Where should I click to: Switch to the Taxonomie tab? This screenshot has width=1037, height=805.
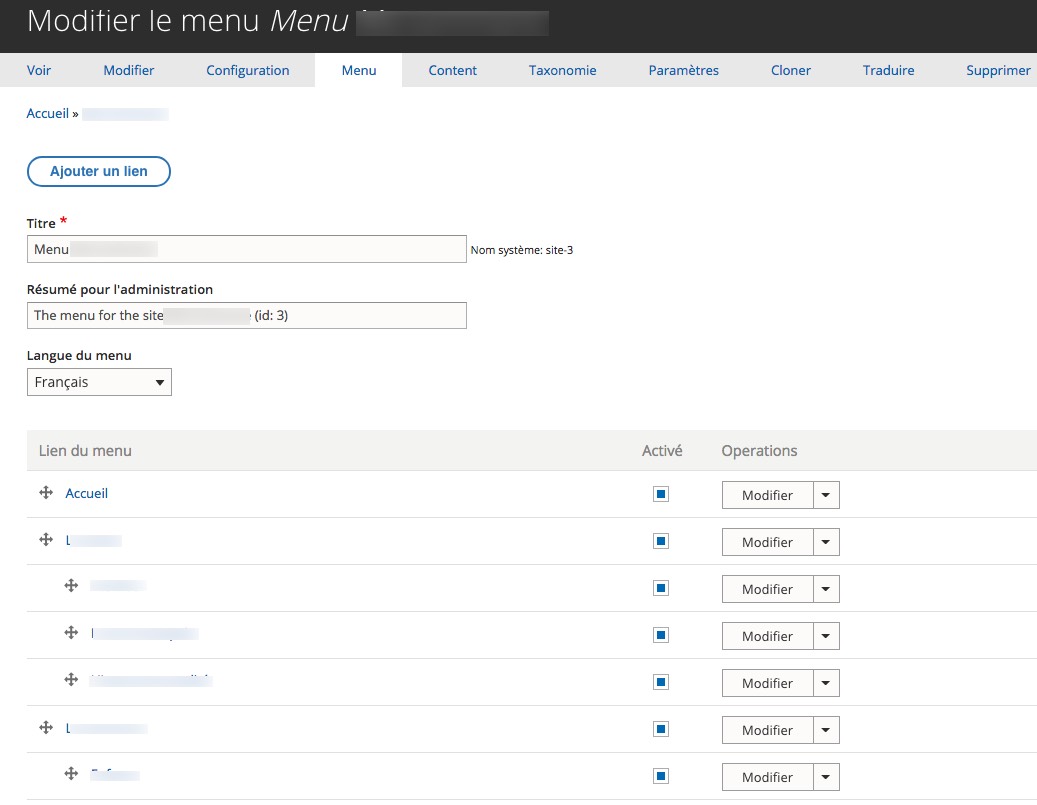tap(563, 70)
